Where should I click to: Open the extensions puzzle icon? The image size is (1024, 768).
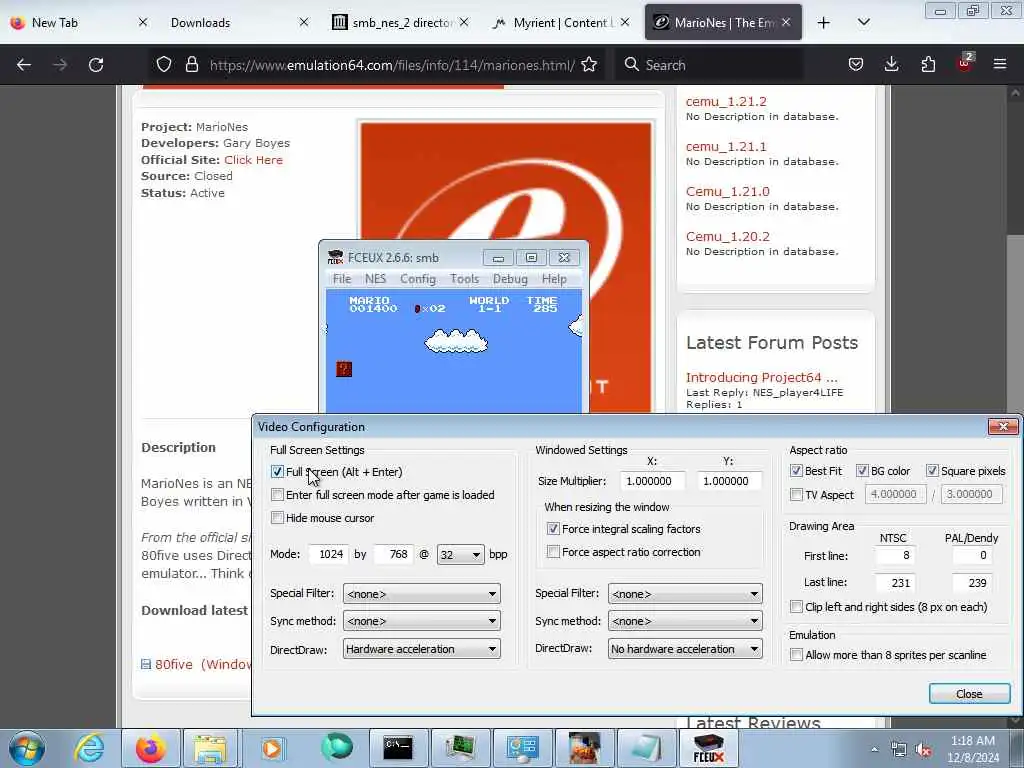point(928,64)
